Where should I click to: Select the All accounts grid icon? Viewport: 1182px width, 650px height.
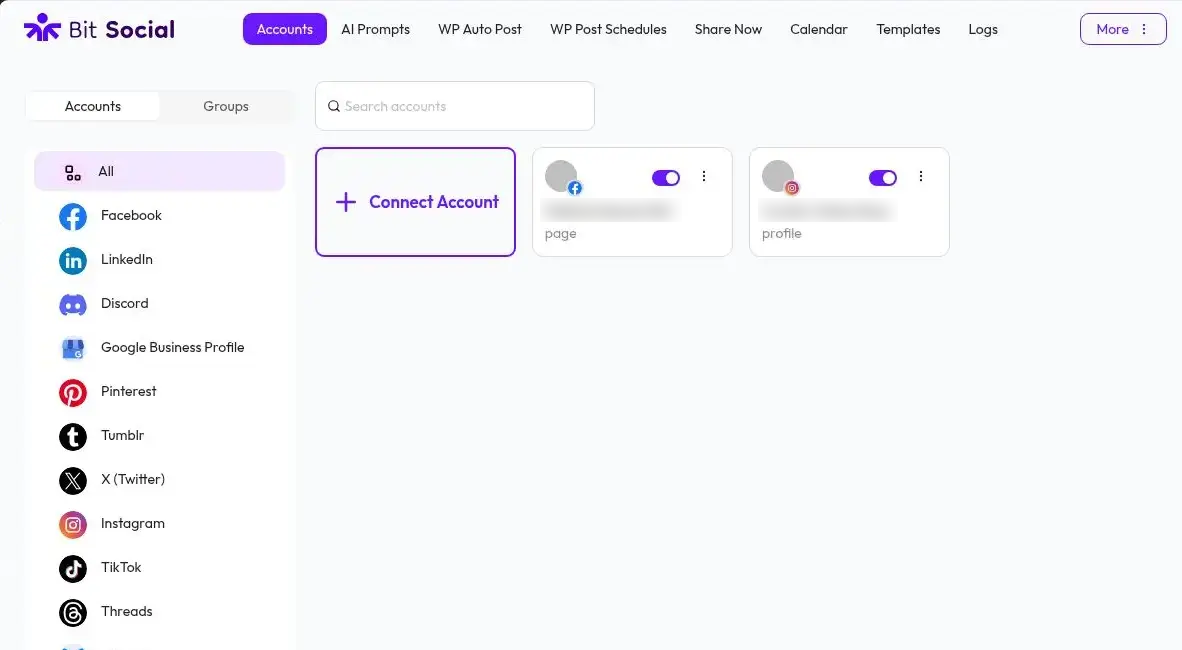(73, 173)
